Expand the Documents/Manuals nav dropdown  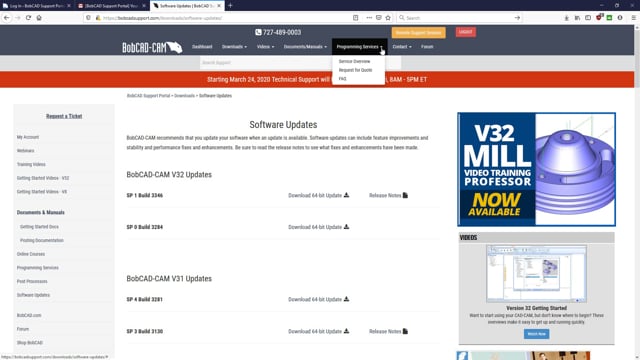(305, 47)
